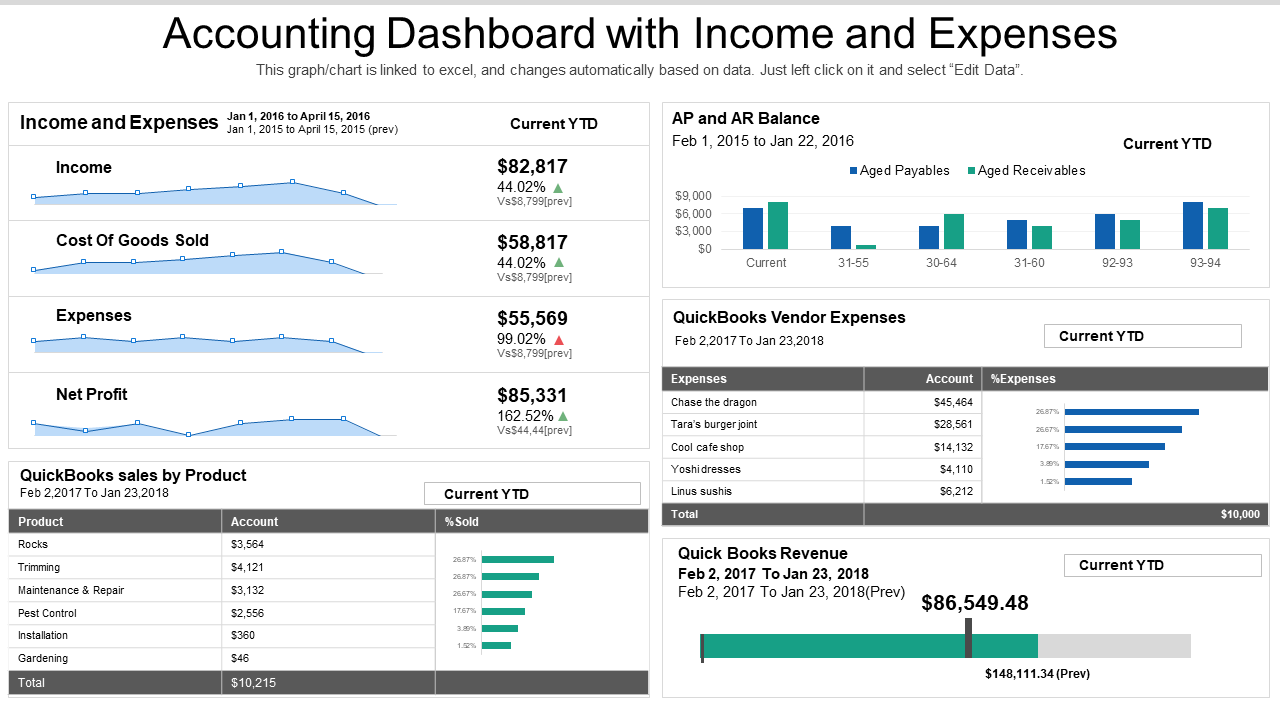Click the %Expenses column header
The image size is (1280, 720).
[x=1125, y=379]
